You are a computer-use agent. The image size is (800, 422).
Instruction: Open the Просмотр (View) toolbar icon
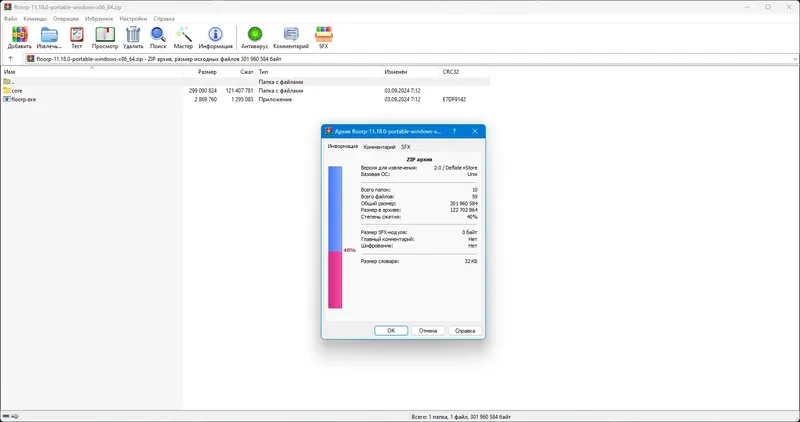(105, 35)
